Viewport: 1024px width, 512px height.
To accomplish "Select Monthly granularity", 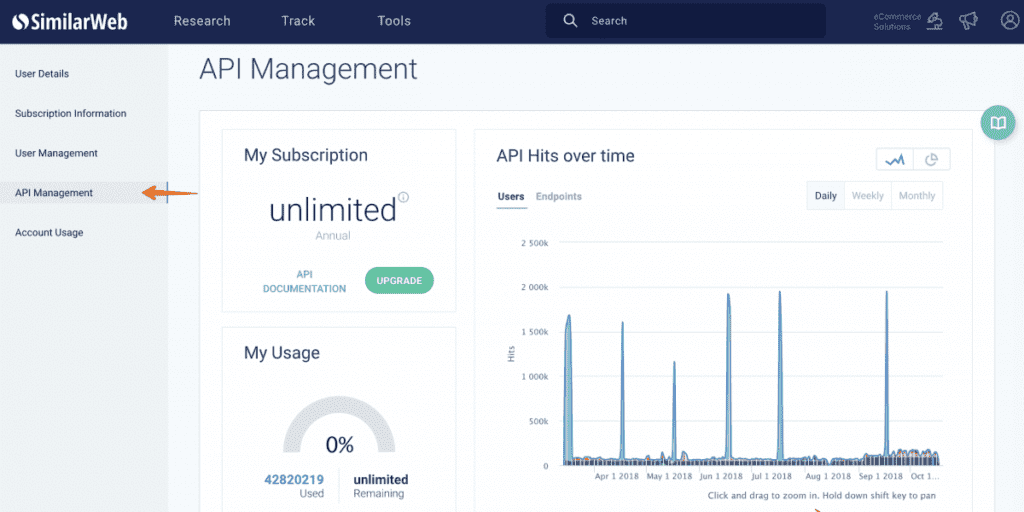I will [916, 196].
